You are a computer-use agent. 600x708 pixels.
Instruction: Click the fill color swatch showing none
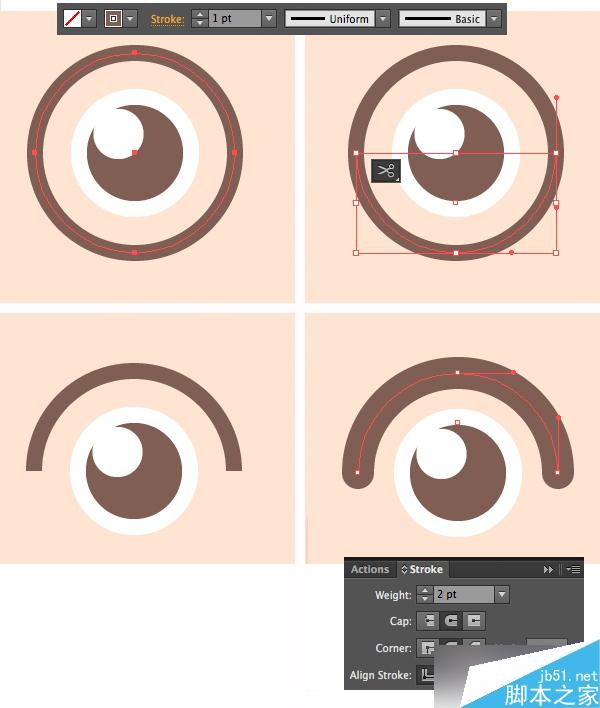pyautogui.click(x=72, y=19)
